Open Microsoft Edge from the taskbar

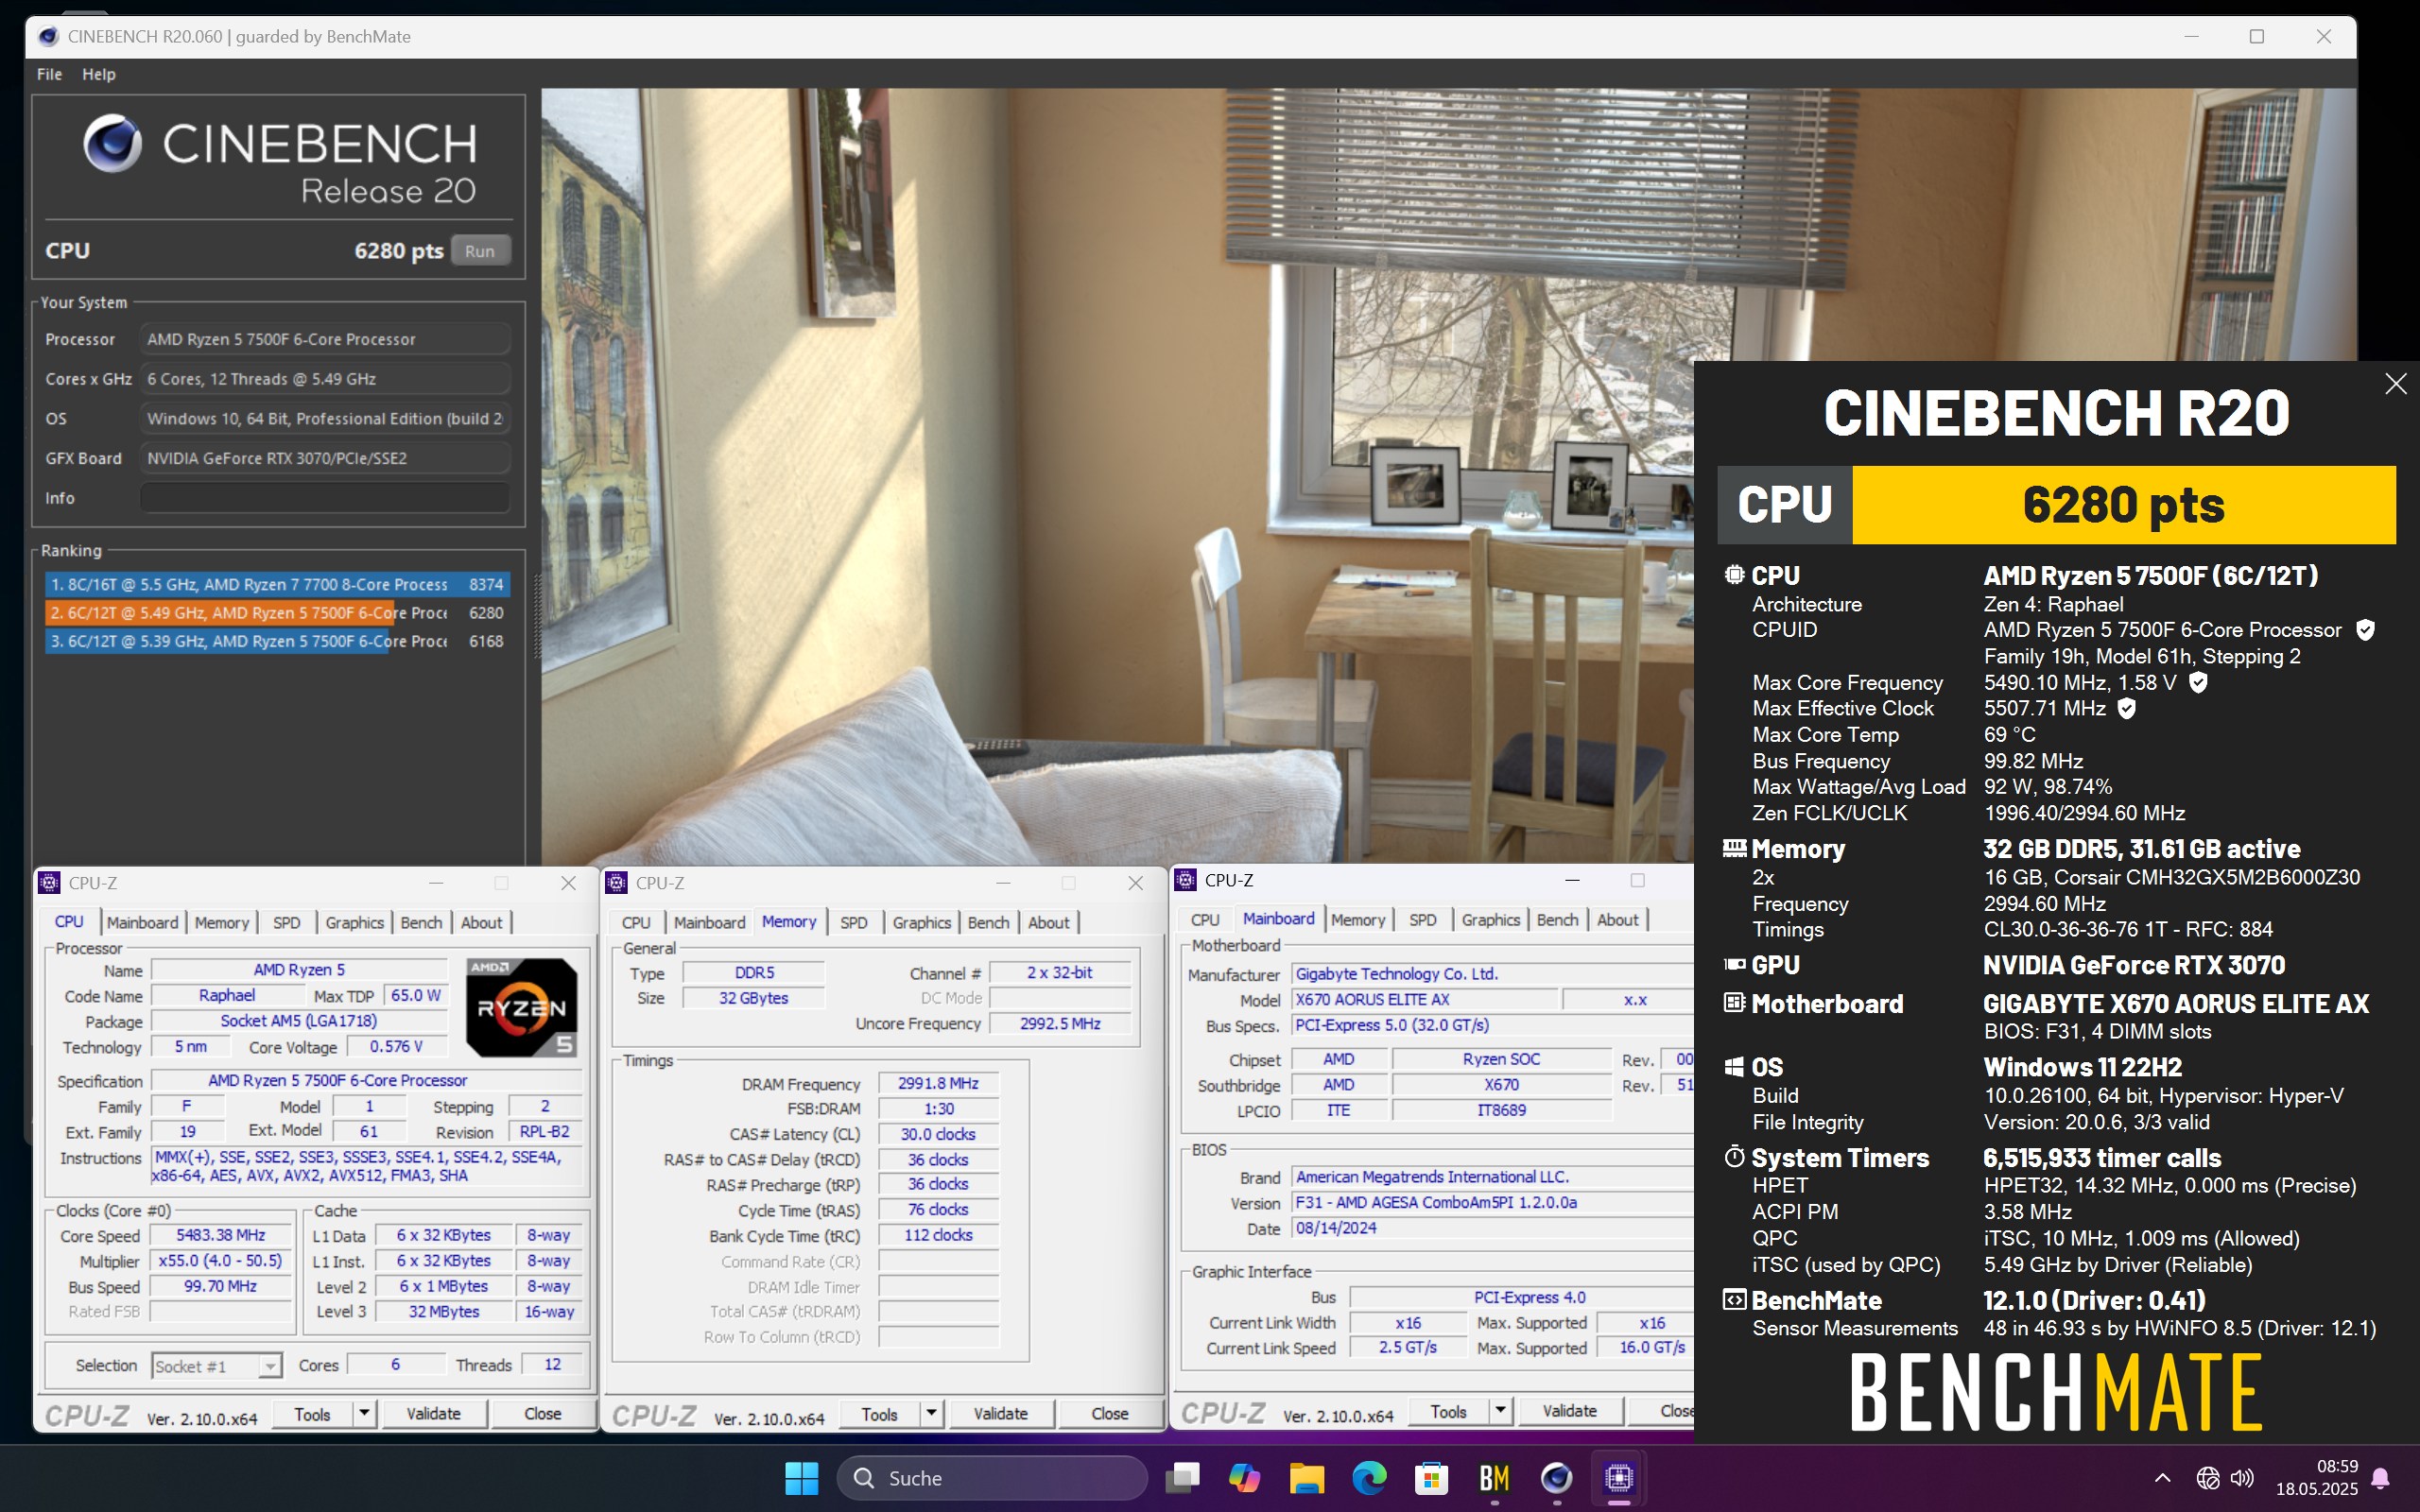[x=1369, y=1477]
